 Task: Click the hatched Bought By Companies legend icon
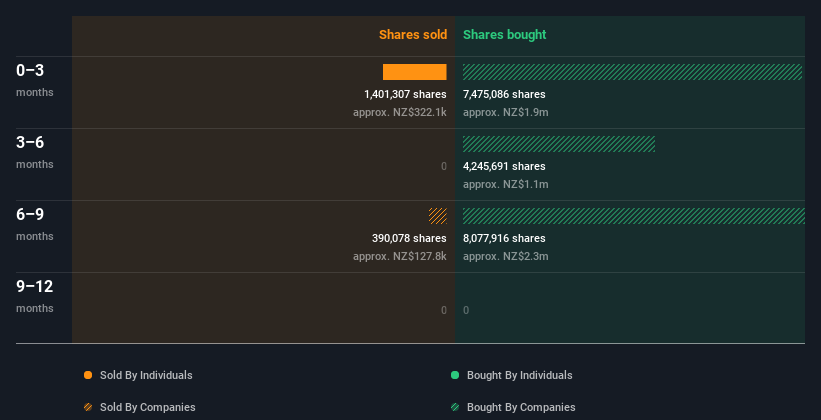tap(455, 407)
